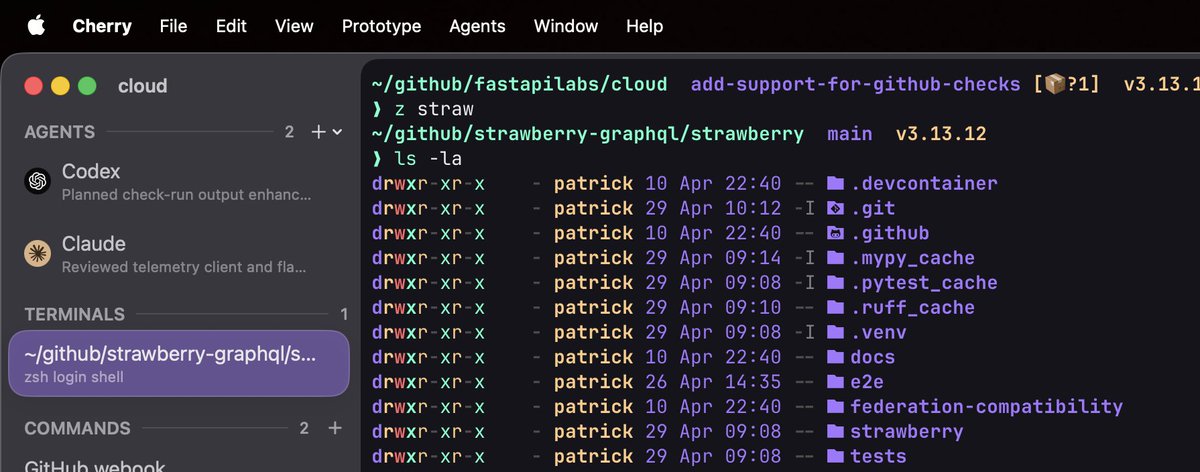
Task: Click the tests folder icon
Action: coord(835,456)
